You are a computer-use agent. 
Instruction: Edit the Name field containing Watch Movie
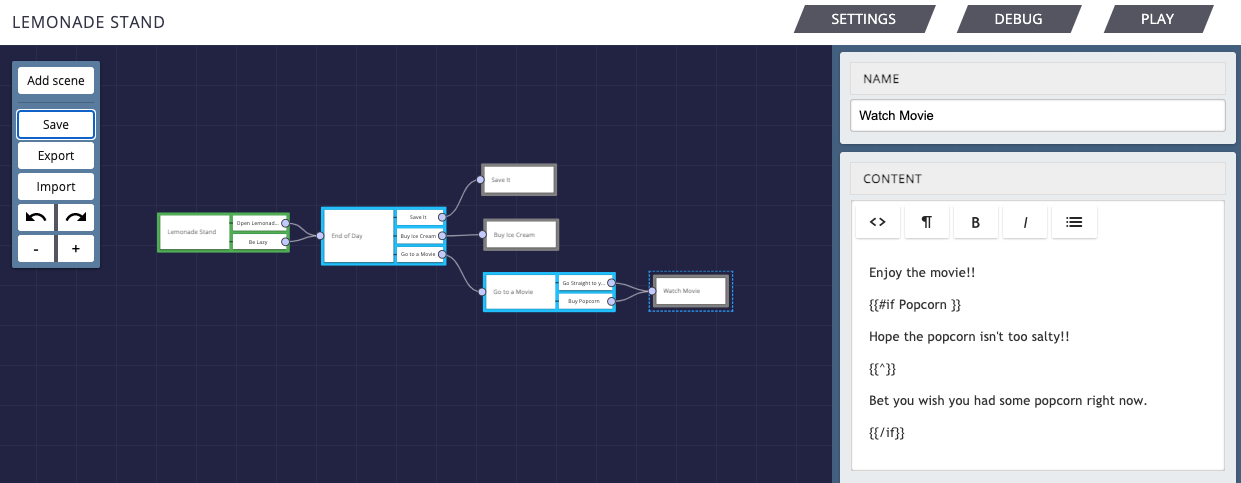tap(1037, 115)
